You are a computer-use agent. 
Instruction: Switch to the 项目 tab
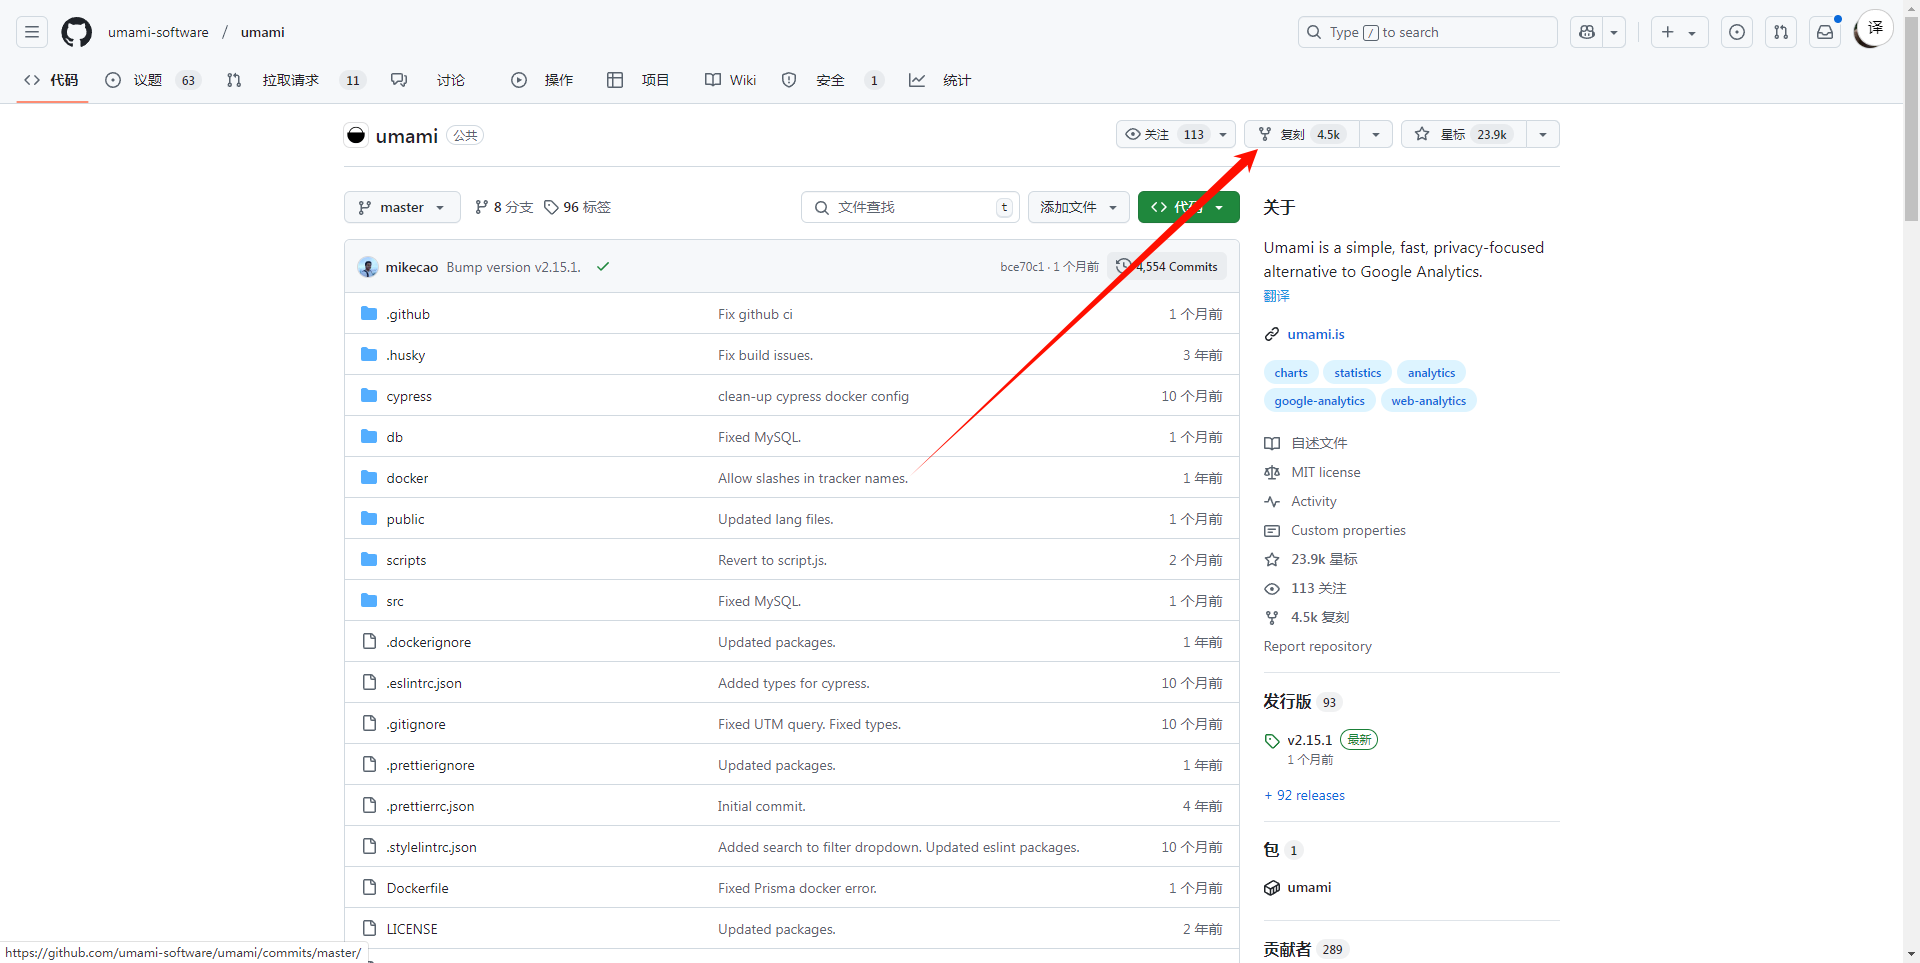point(638,80)
